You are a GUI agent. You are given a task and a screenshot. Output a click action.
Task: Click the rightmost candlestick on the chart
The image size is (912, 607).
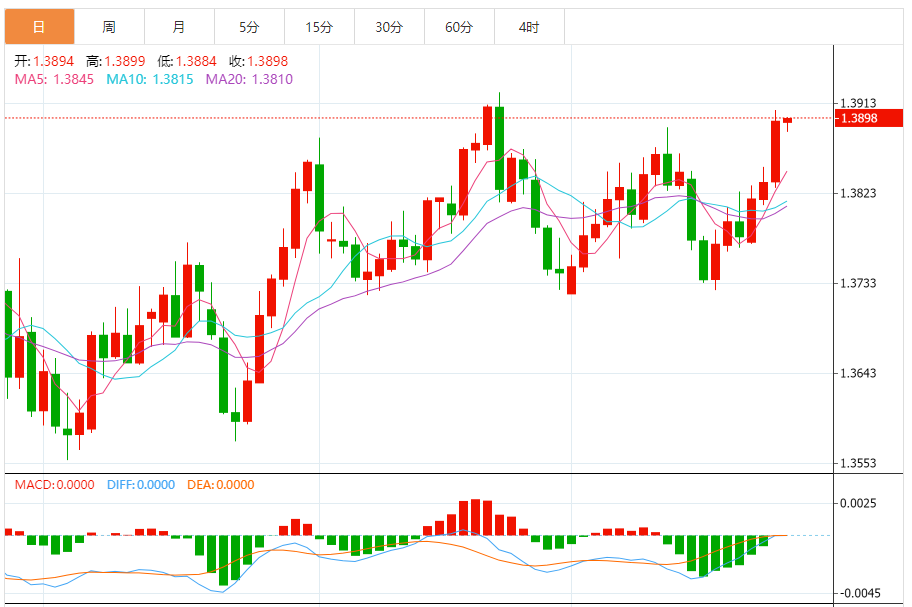(x=787, y=121)
